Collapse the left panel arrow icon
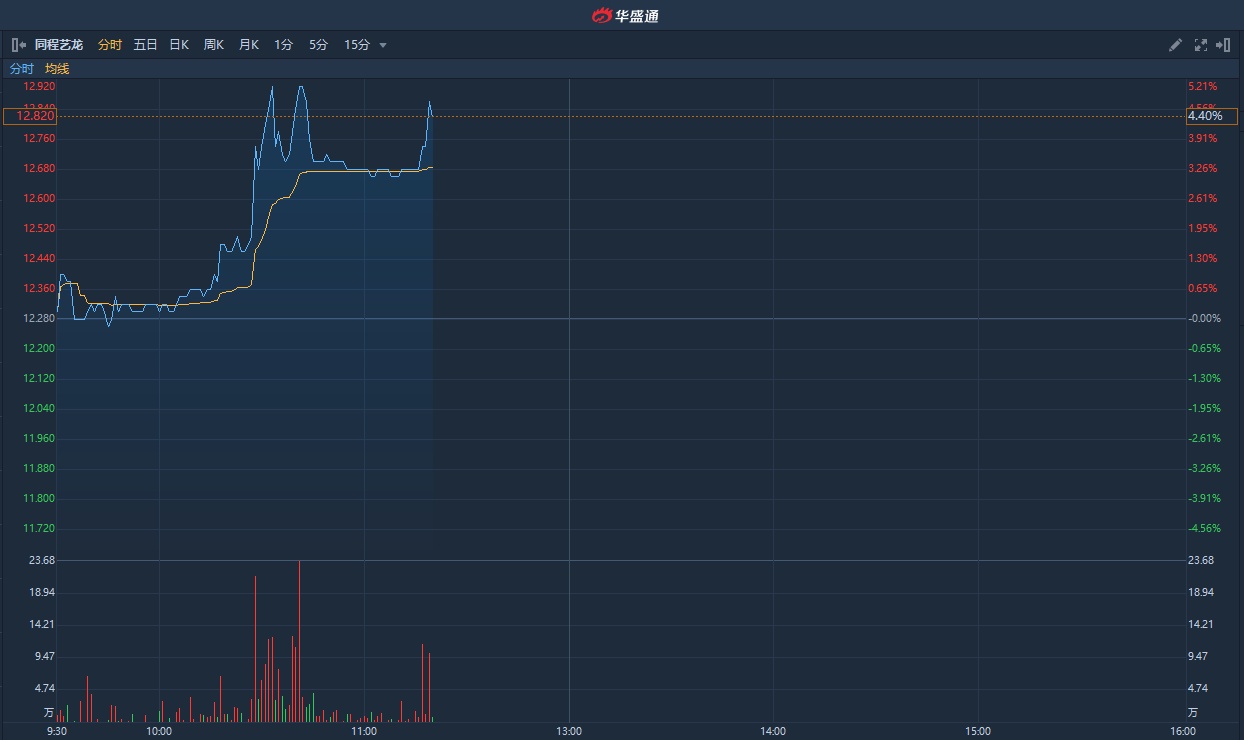The height and width of the screenshot is (740, 1244). 18,45
